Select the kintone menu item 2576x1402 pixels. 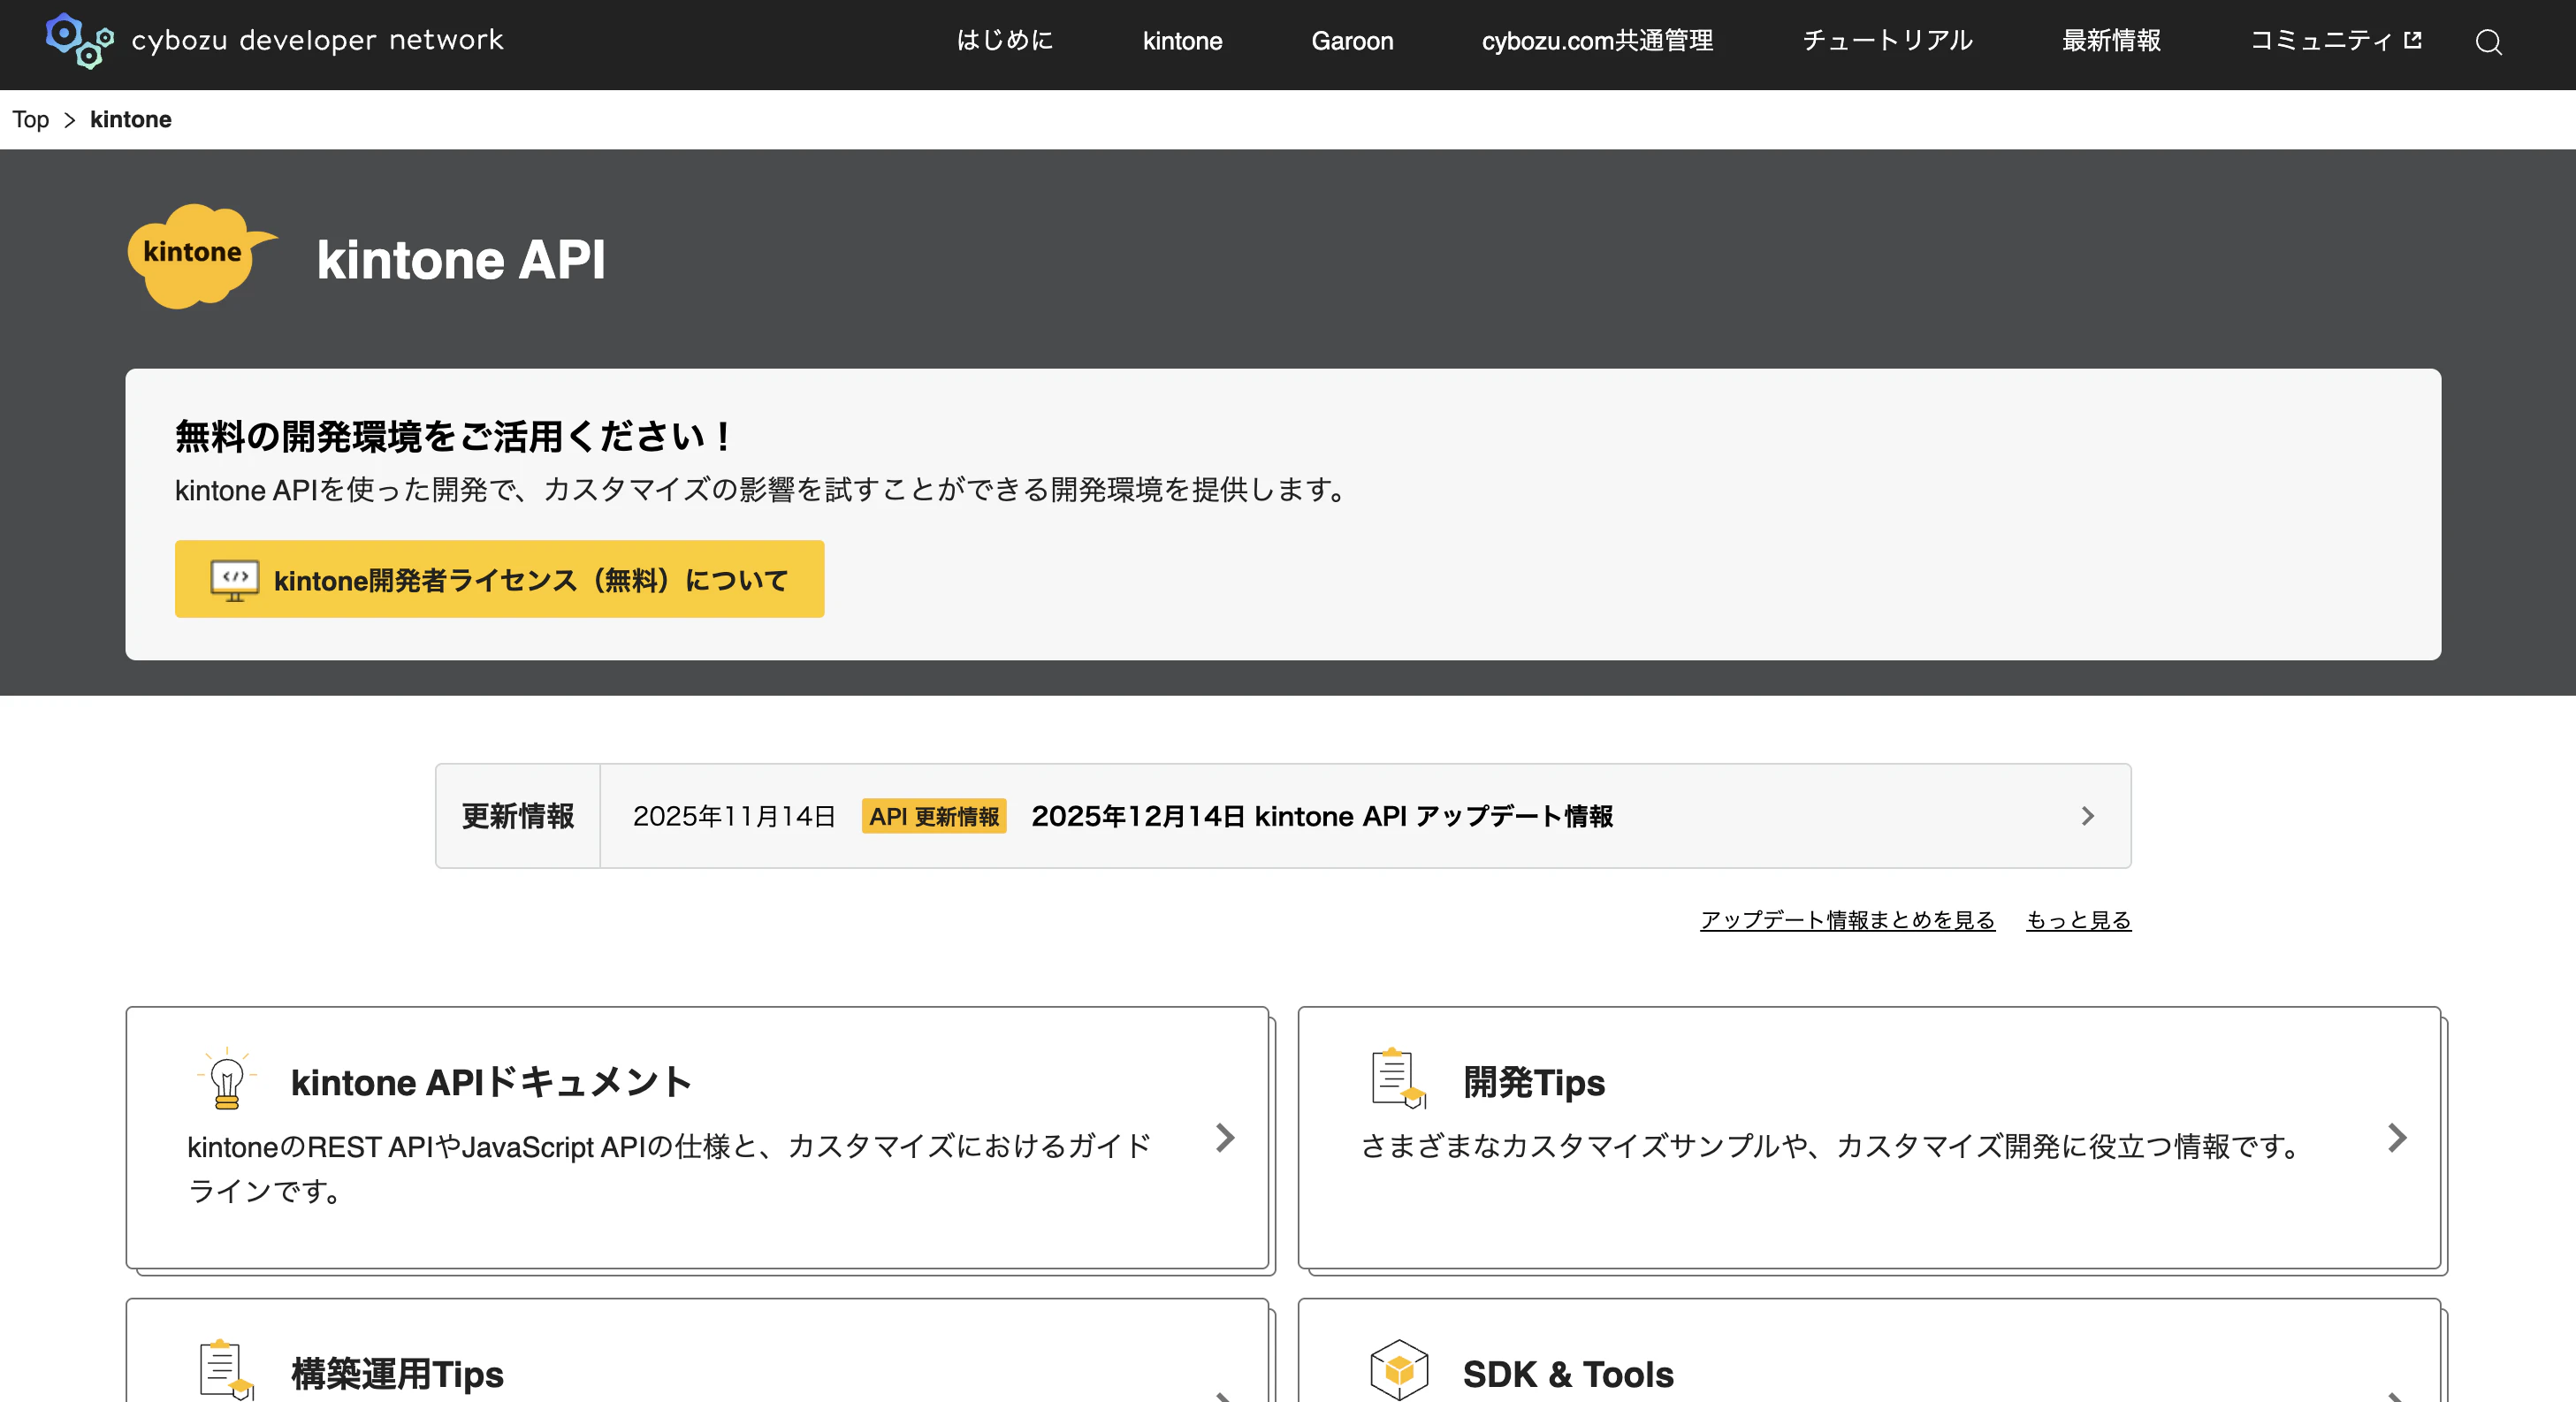(1182, 41)
